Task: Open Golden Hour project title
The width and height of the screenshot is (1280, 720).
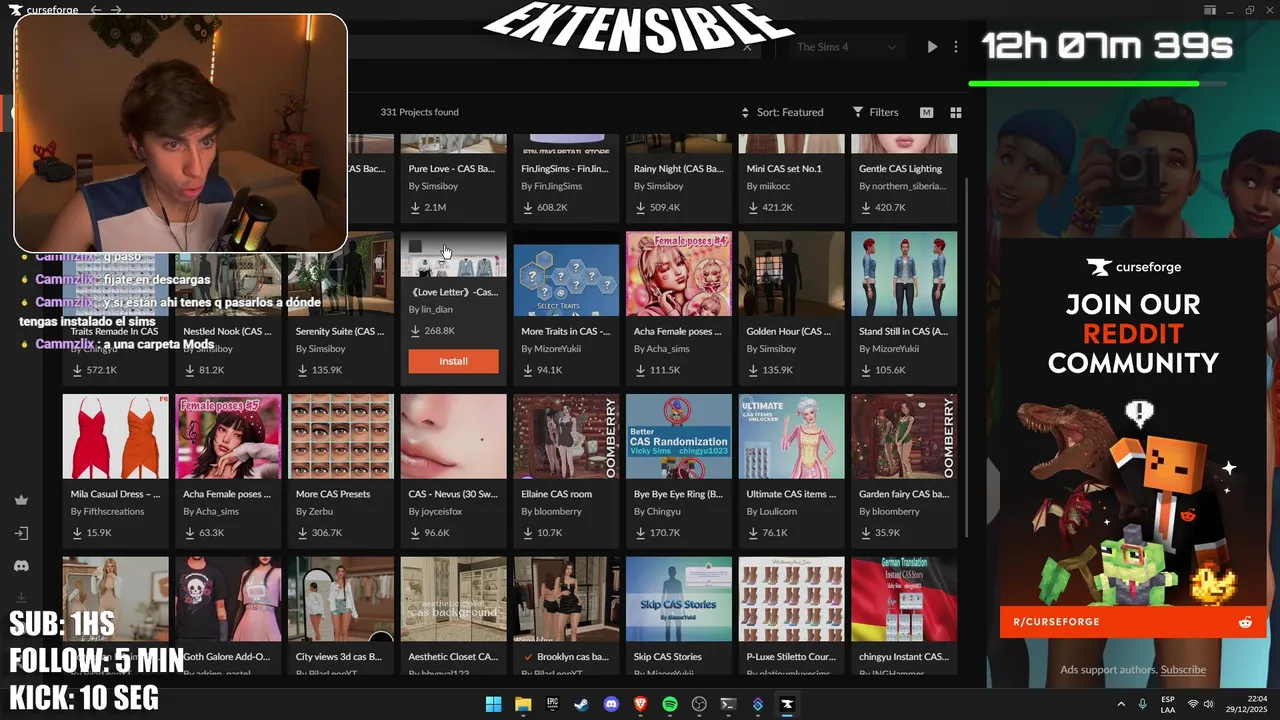Action: (x=789, y=331)
